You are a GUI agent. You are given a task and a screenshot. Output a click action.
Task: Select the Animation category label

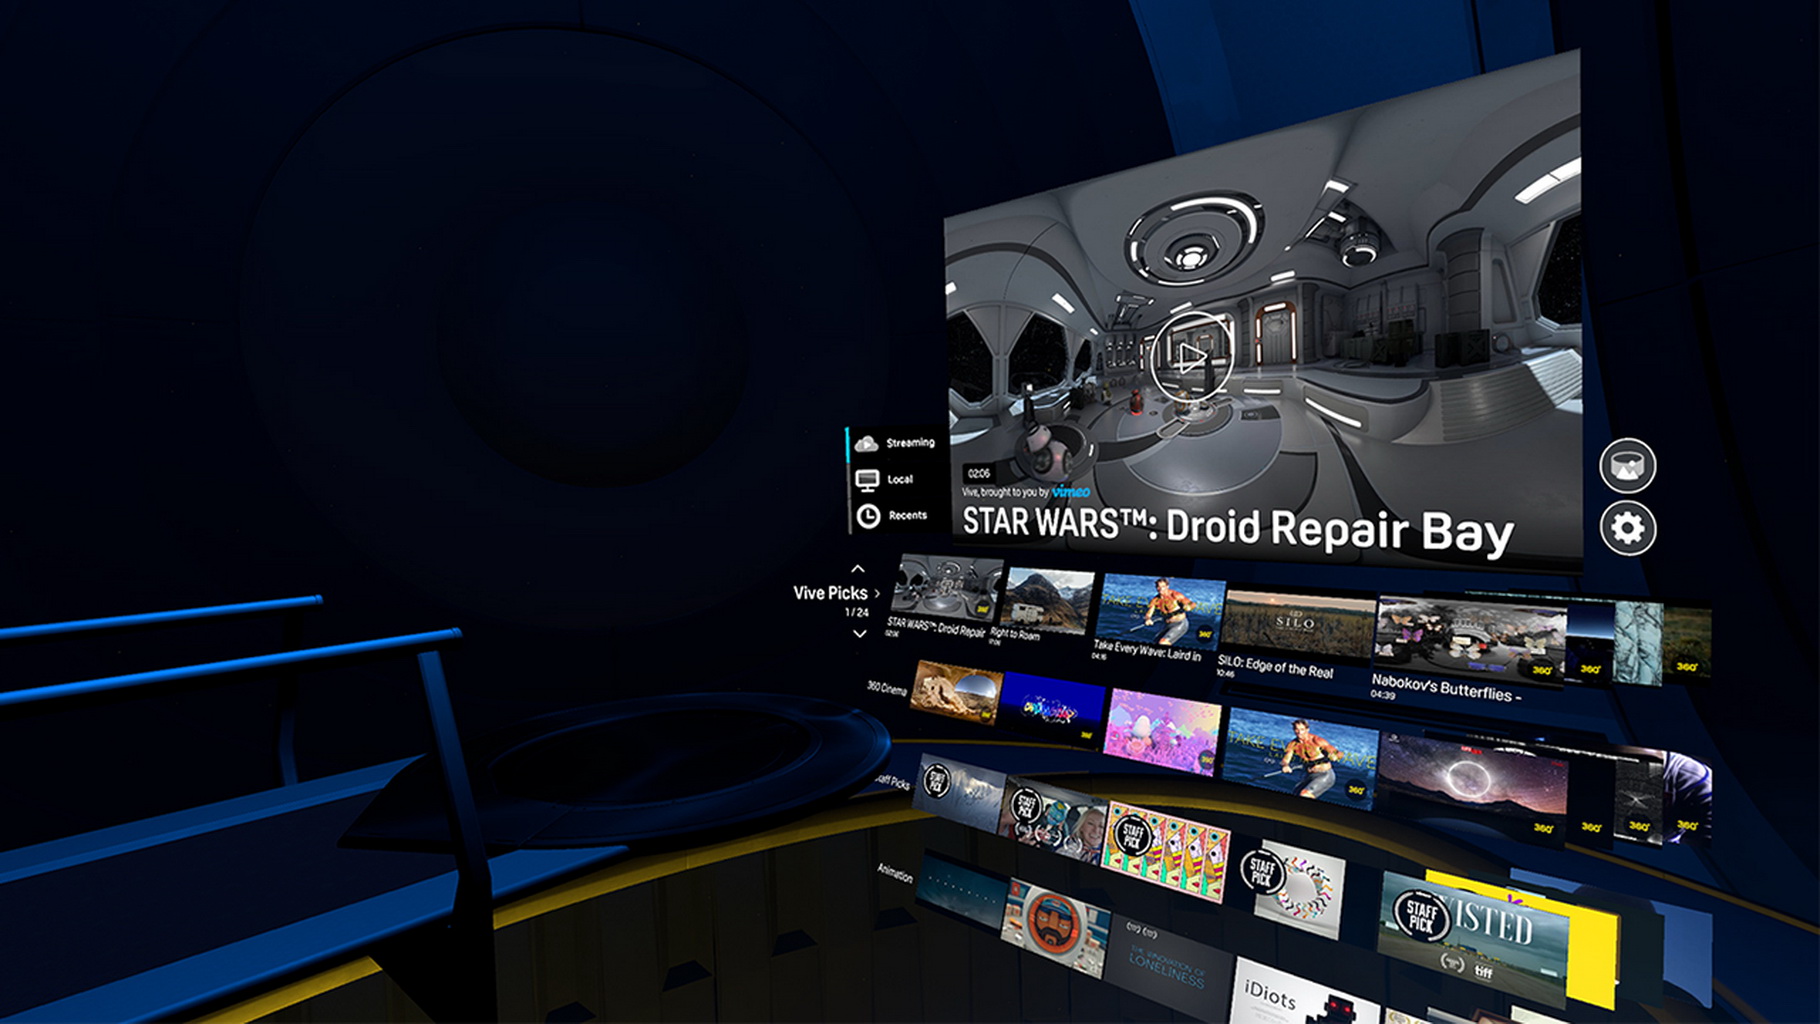(894, 872)
